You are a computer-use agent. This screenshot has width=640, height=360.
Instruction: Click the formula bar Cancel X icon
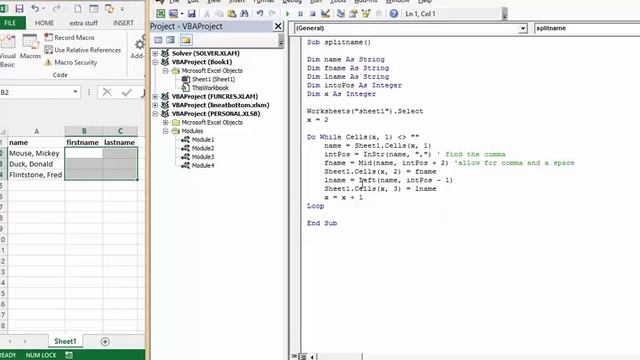tap(107, 92)
